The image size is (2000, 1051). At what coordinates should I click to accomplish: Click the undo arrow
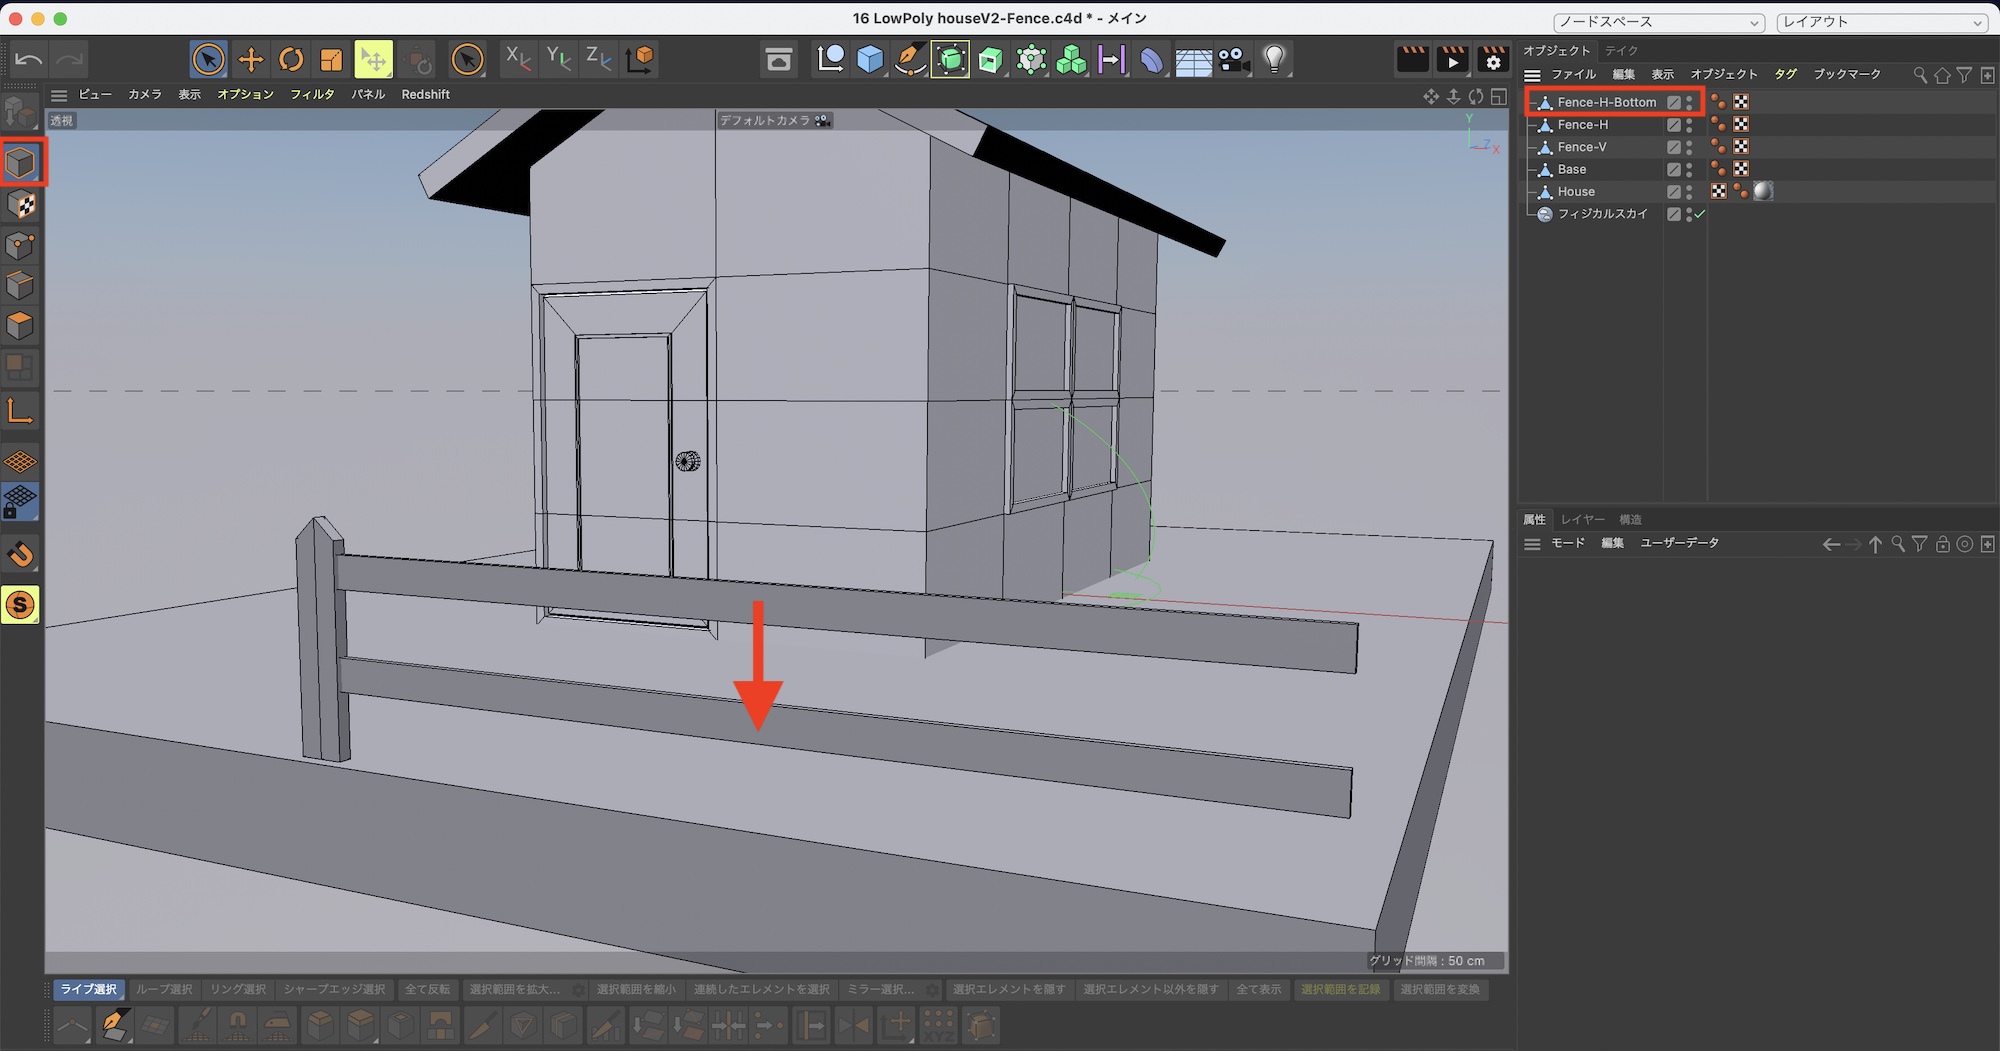tap(29, 60)
